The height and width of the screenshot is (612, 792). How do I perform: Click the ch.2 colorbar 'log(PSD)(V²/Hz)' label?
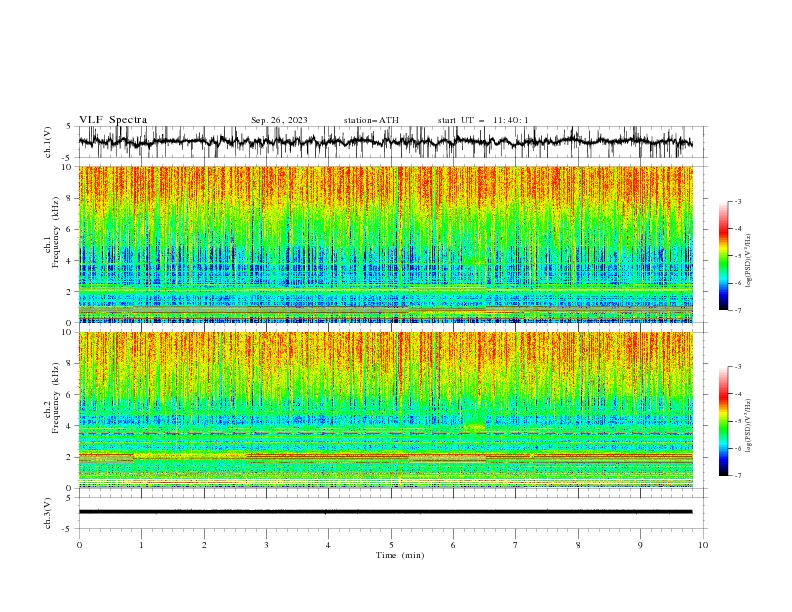(749, 426)
